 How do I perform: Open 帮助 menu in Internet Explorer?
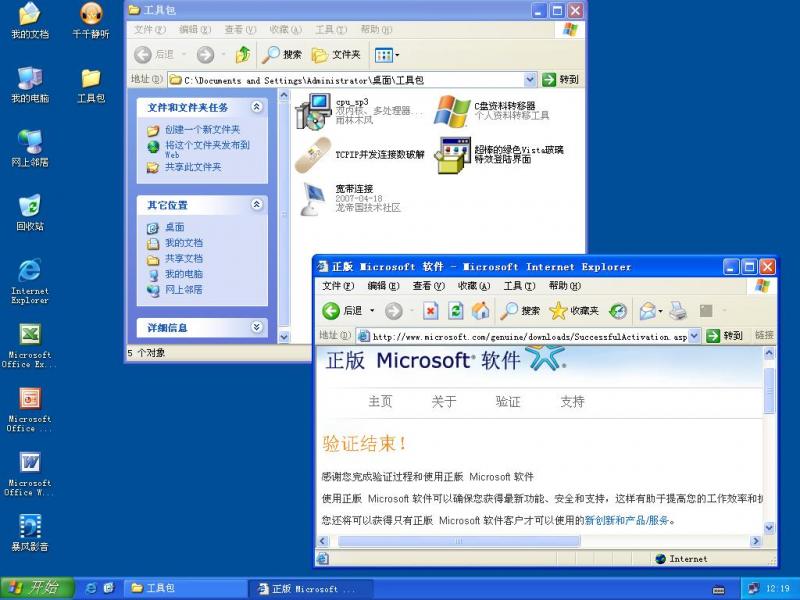tap(565, 286)
